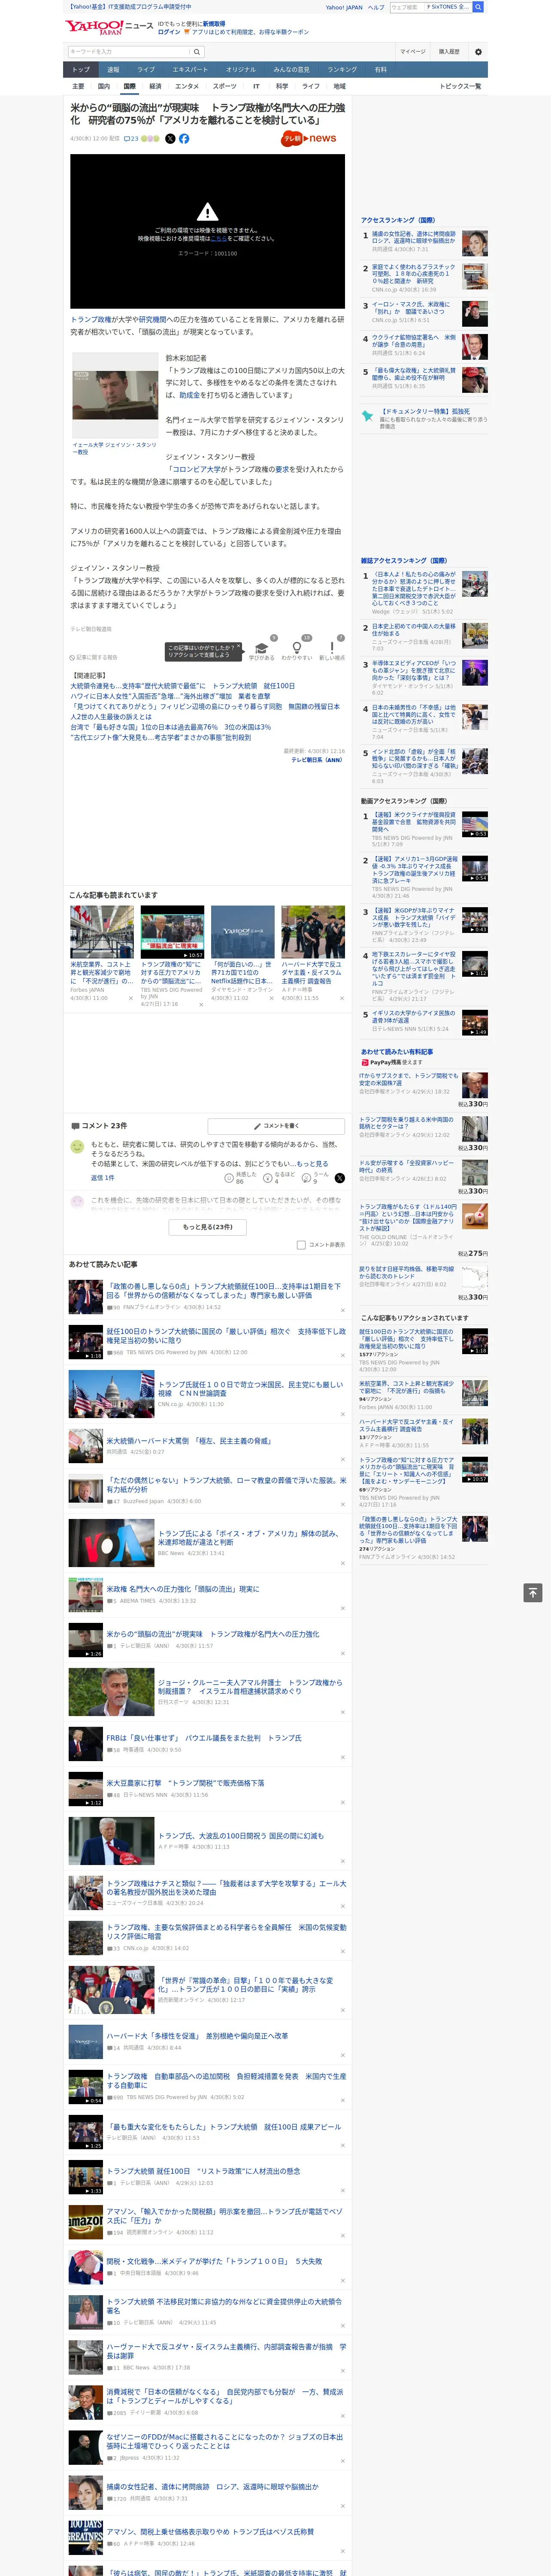Click the search magnifier beside keyword field
This screenshot has height=2576, width=551.
[x=197, y=52]
